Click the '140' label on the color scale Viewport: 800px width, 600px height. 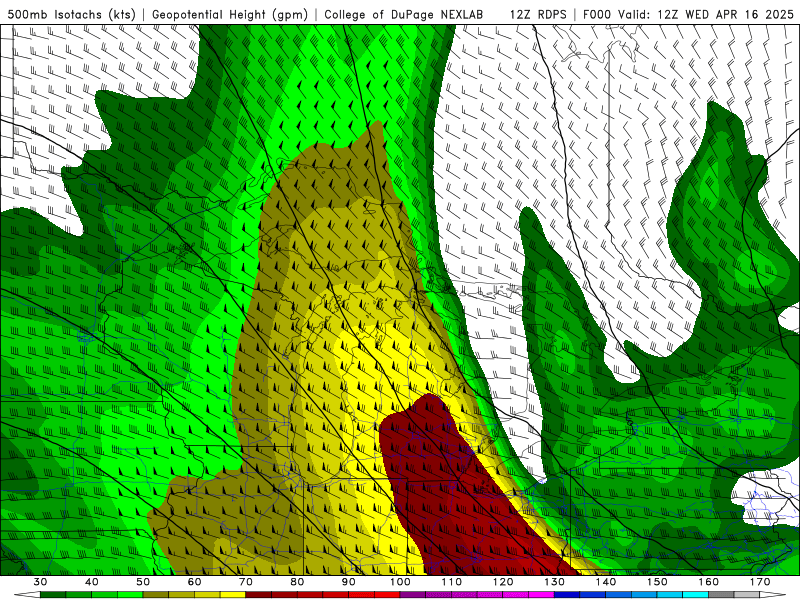[x=606, y=582]
